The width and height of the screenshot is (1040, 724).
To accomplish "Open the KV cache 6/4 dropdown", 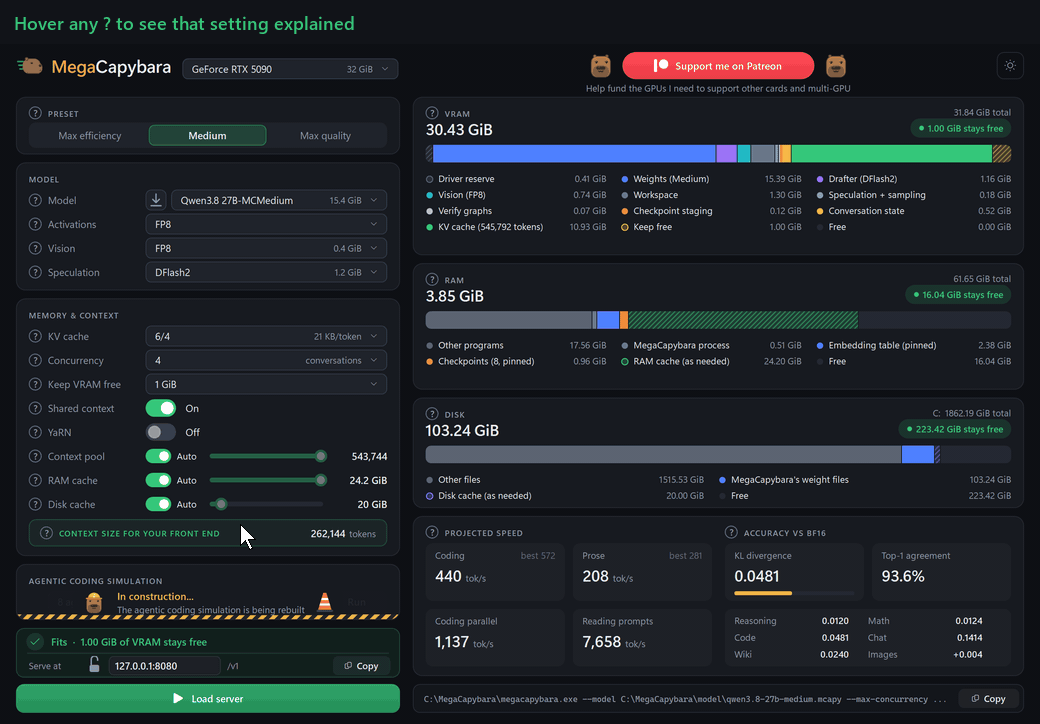I will pyautogui.click(x=266, y=336).
